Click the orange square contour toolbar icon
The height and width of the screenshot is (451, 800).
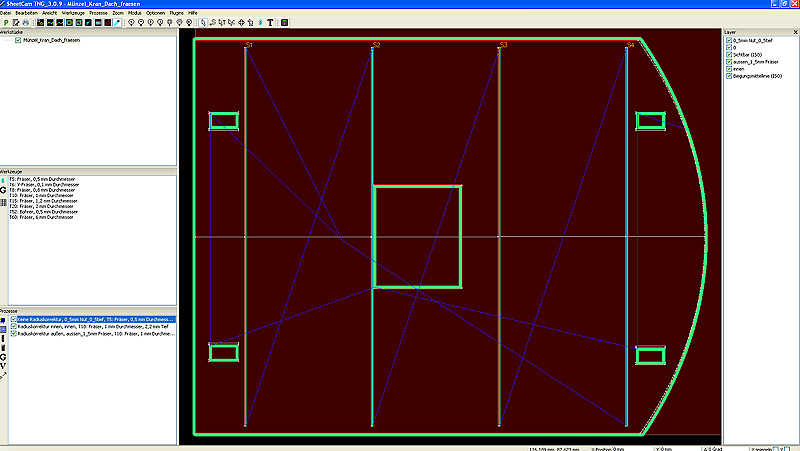click(x=69, y=22)
